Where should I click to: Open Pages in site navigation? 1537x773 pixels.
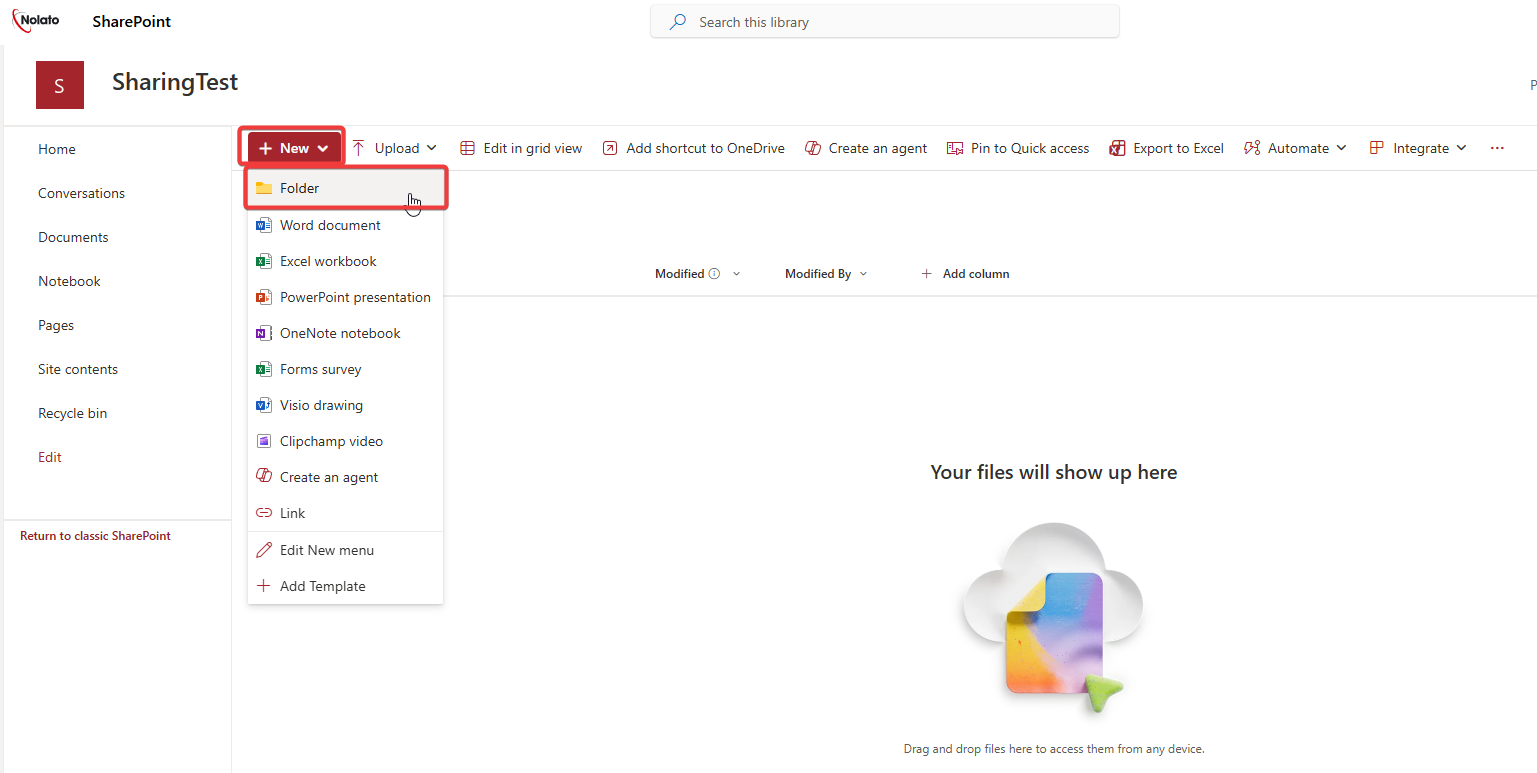point(56,325)
